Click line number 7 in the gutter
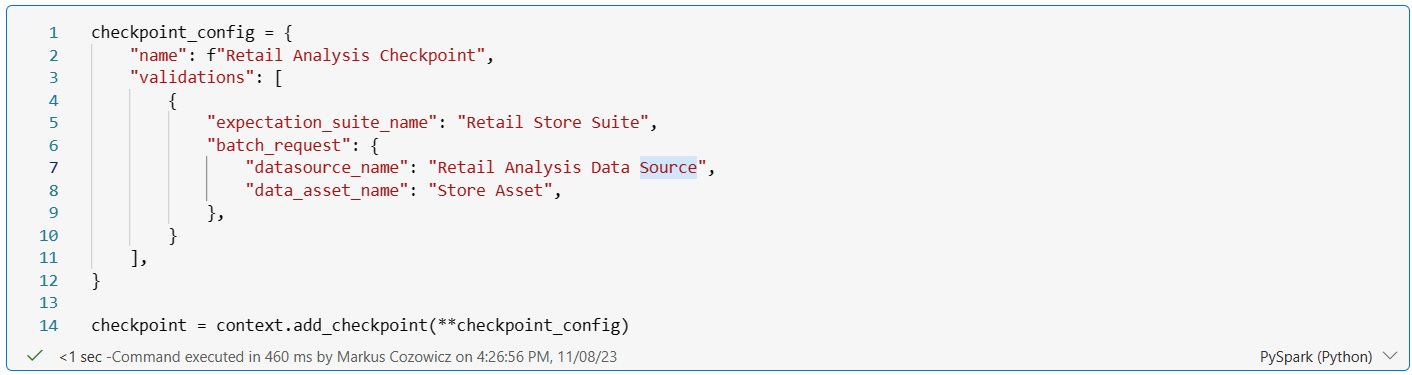The width and height of the screenshot is (1412, 375). pyautogui.click(x=53, y=167)
